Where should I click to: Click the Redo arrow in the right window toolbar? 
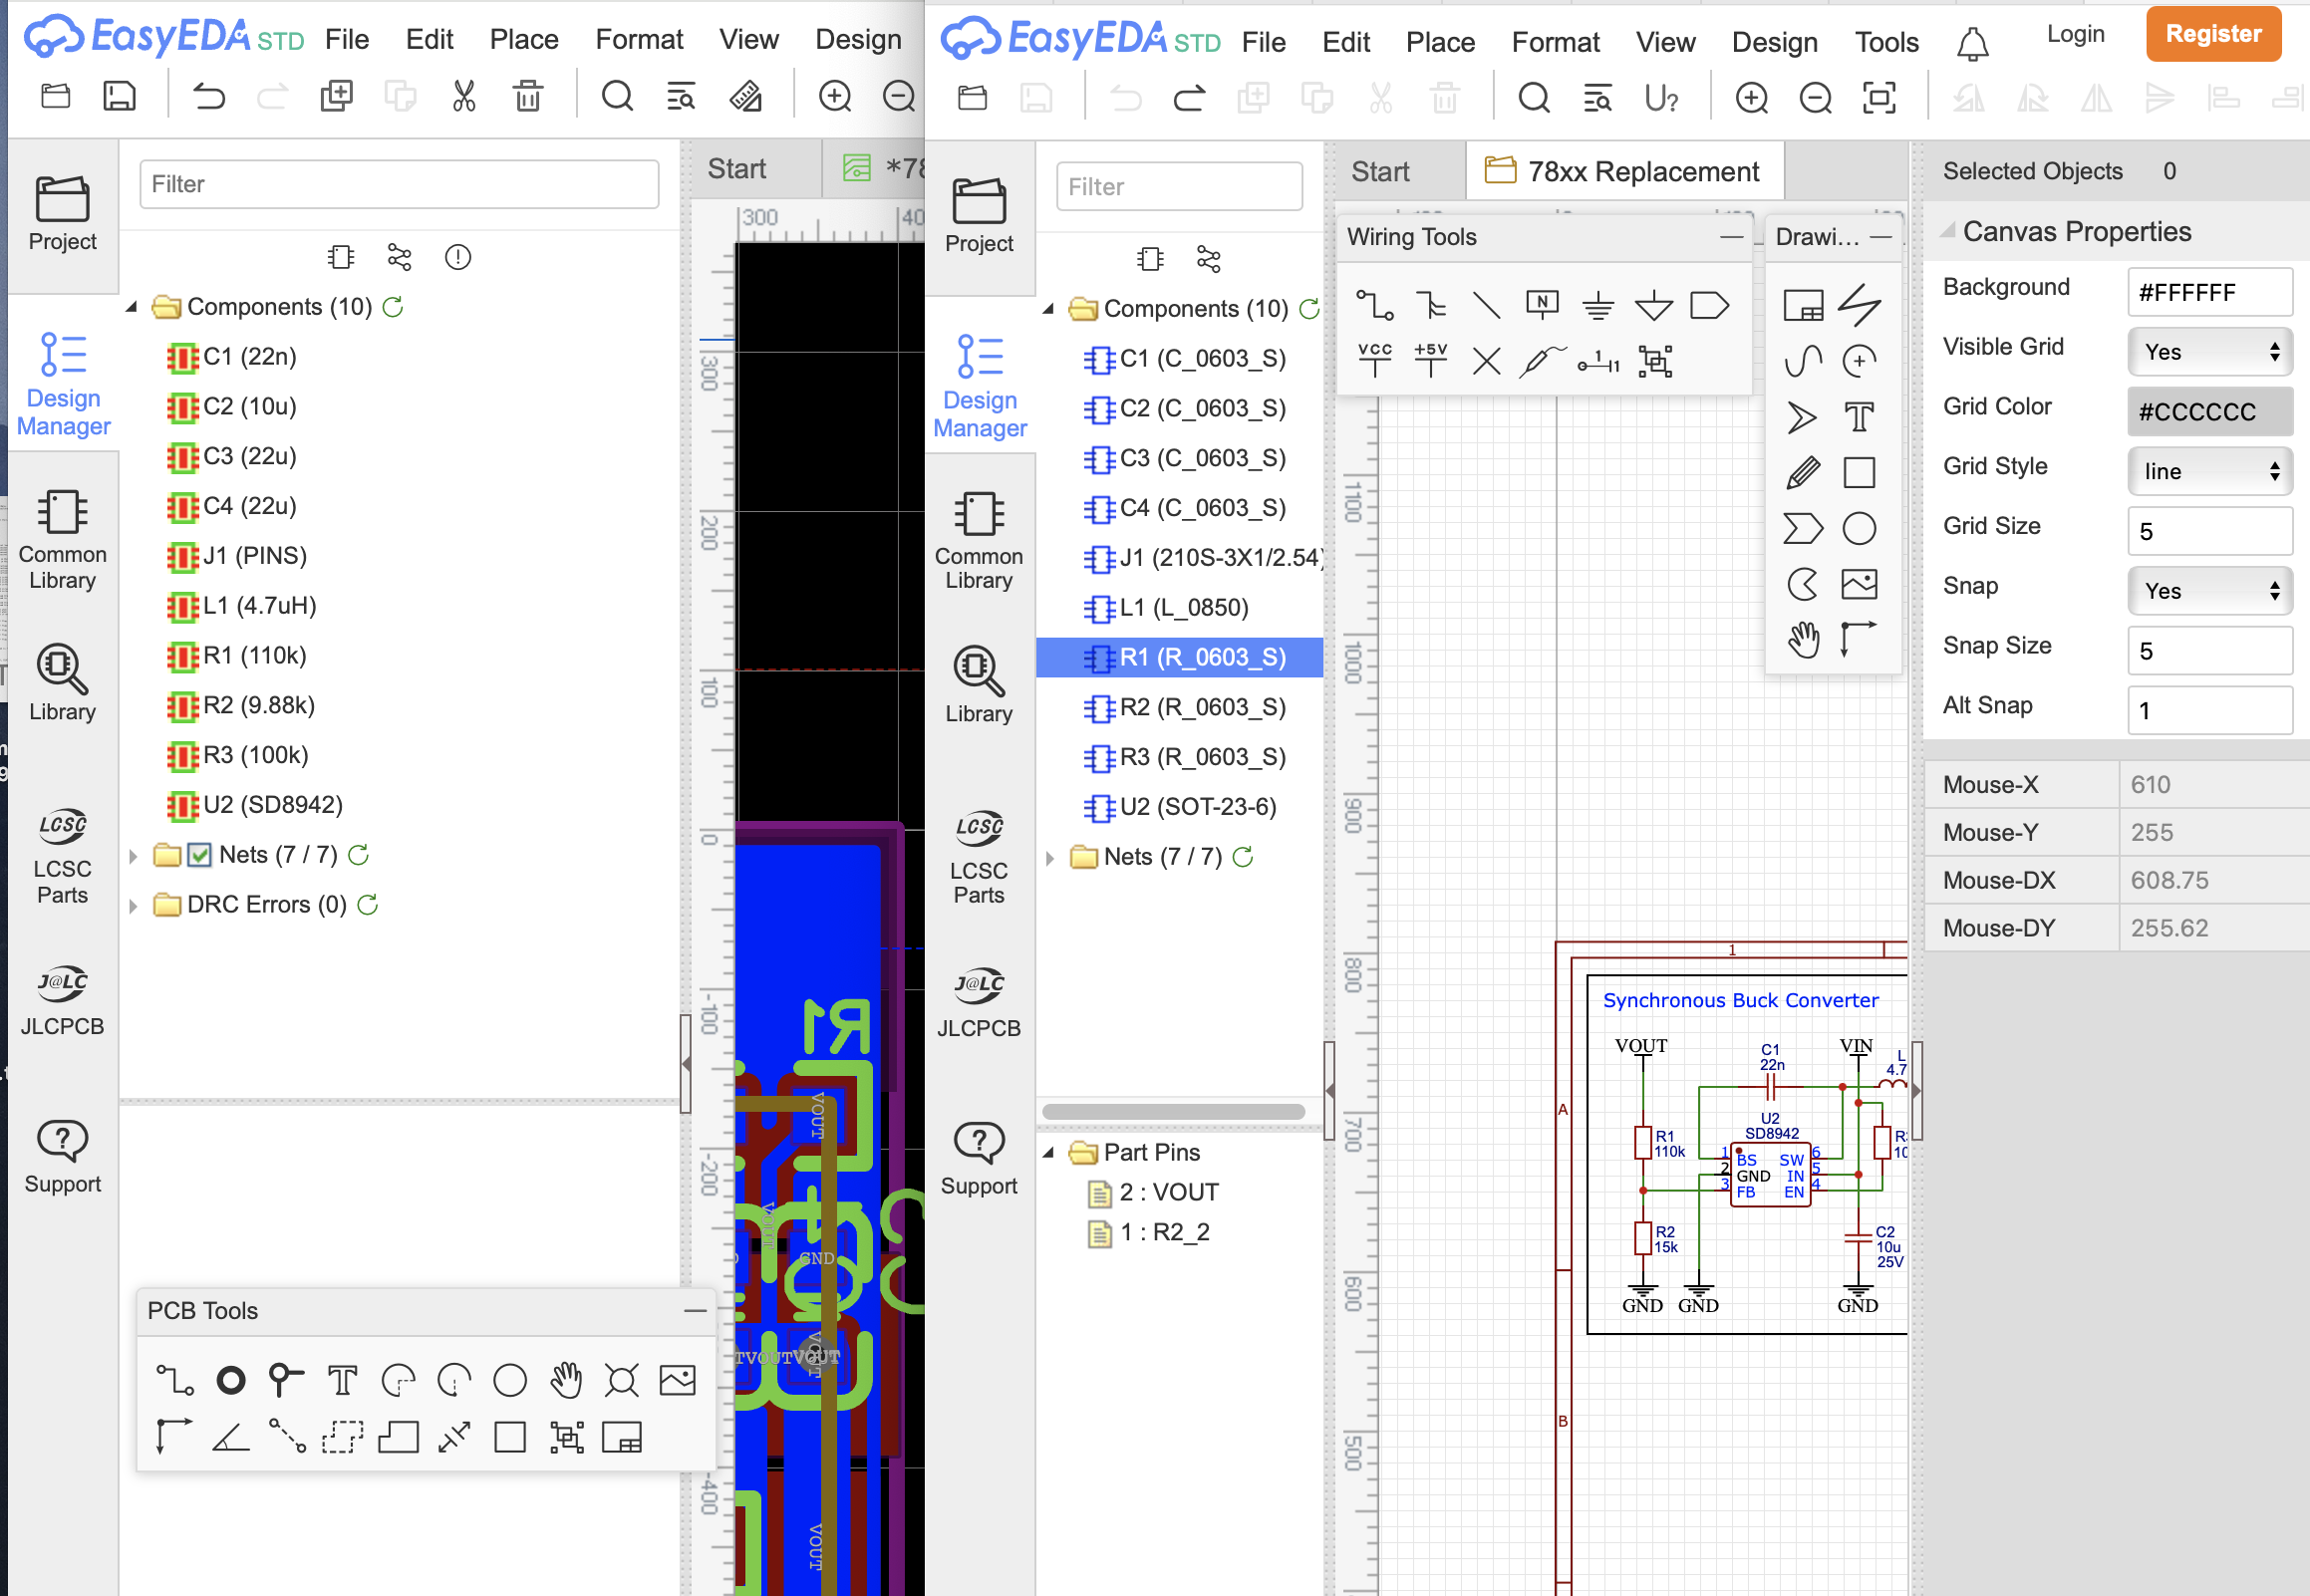pos(1188,98)
